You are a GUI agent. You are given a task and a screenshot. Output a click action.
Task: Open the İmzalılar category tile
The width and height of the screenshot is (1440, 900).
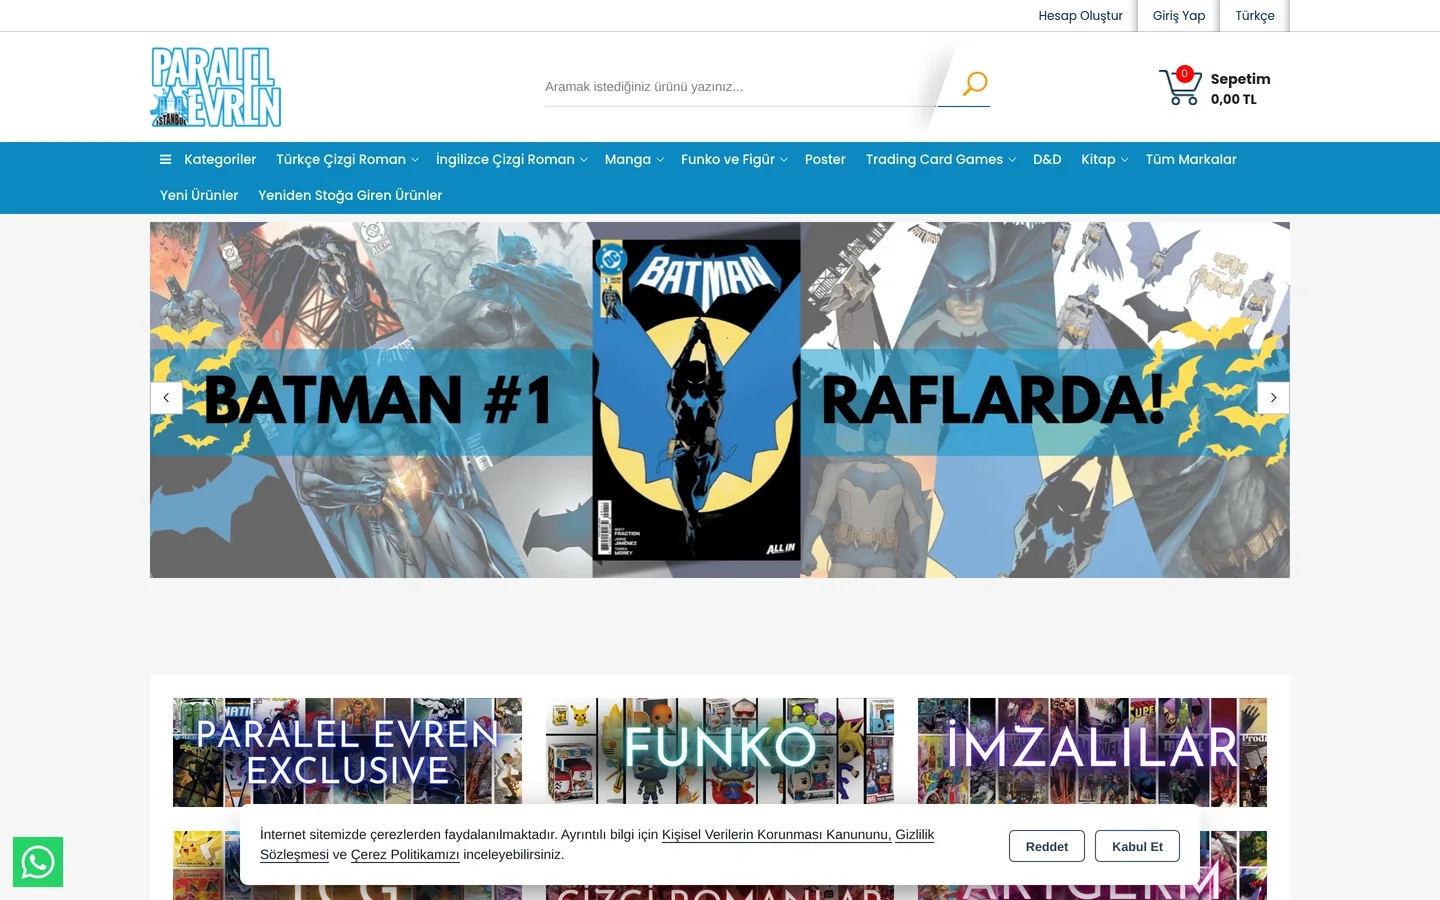(1092, 752)
